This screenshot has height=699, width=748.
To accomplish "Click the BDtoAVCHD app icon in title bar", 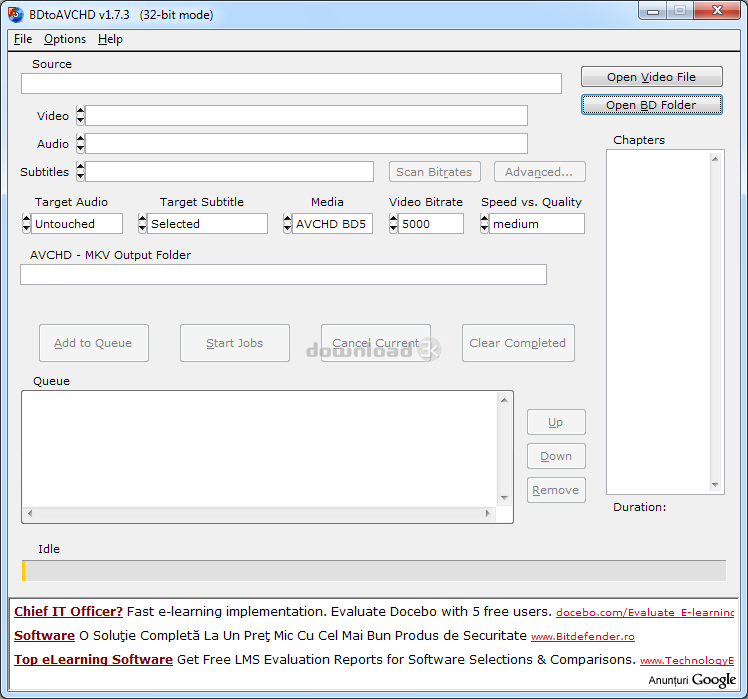I will pos(15,14).
